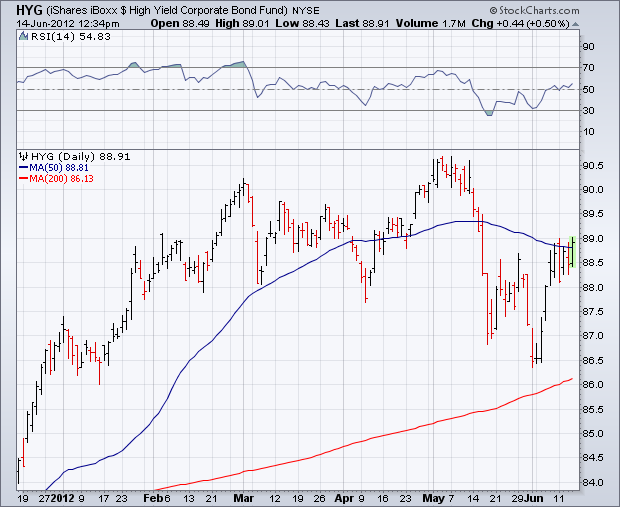Click the 2012 year label on date axis
Viewport: 620px width, 507px height.
pyautogui.click(x=63, y=498)
